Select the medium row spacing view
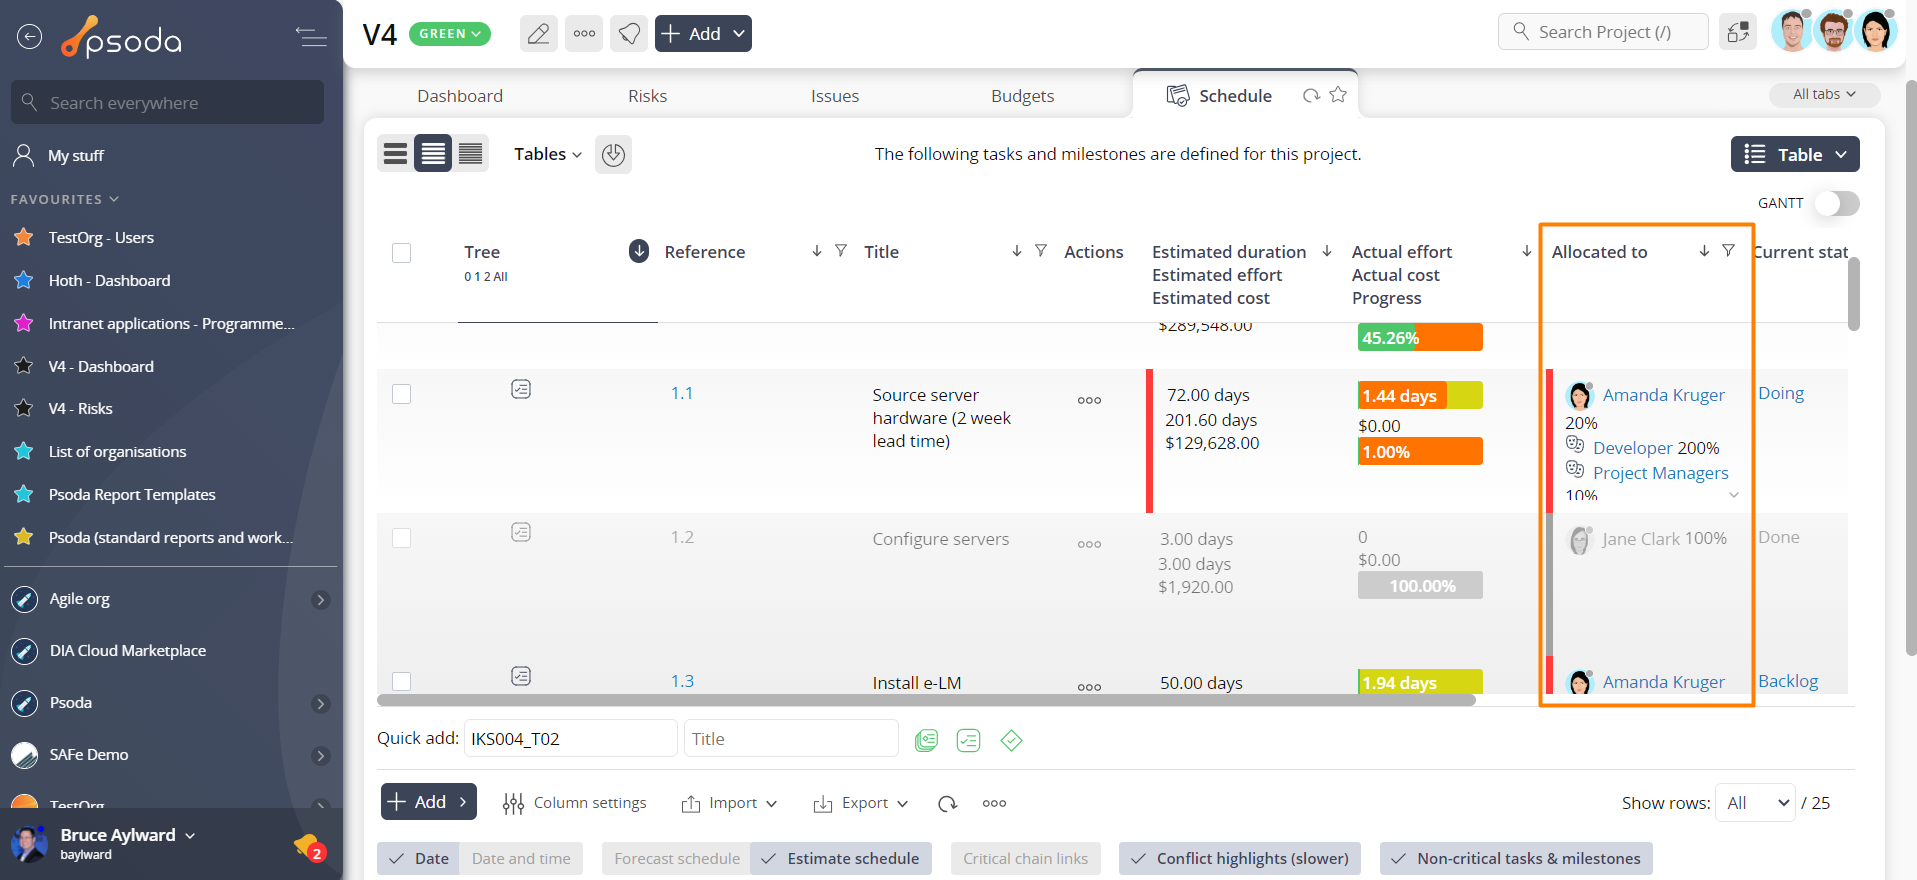This screenshot has width=1917, height=880. (x=433, y=154)
